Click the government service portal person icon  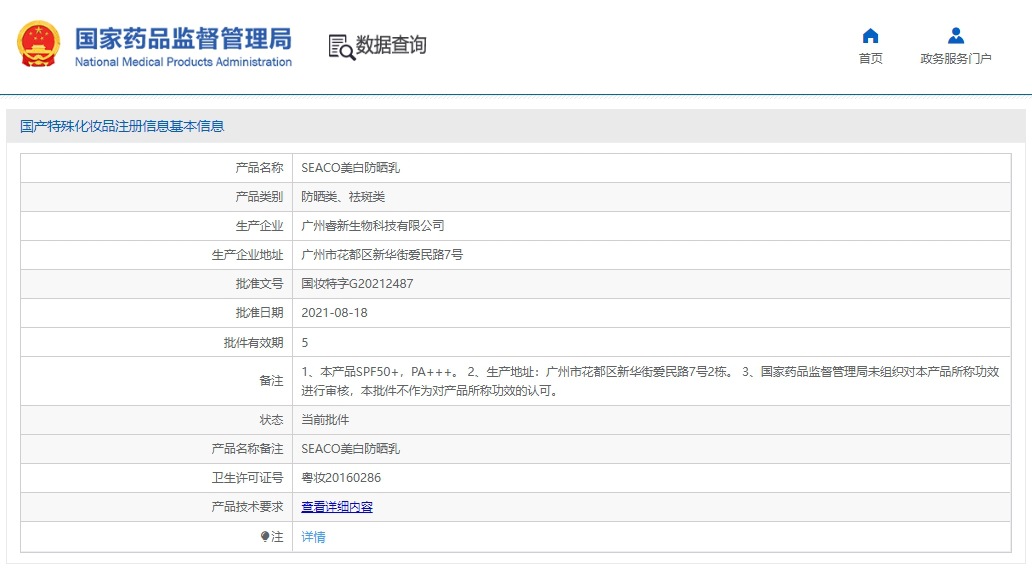(956, 36)
